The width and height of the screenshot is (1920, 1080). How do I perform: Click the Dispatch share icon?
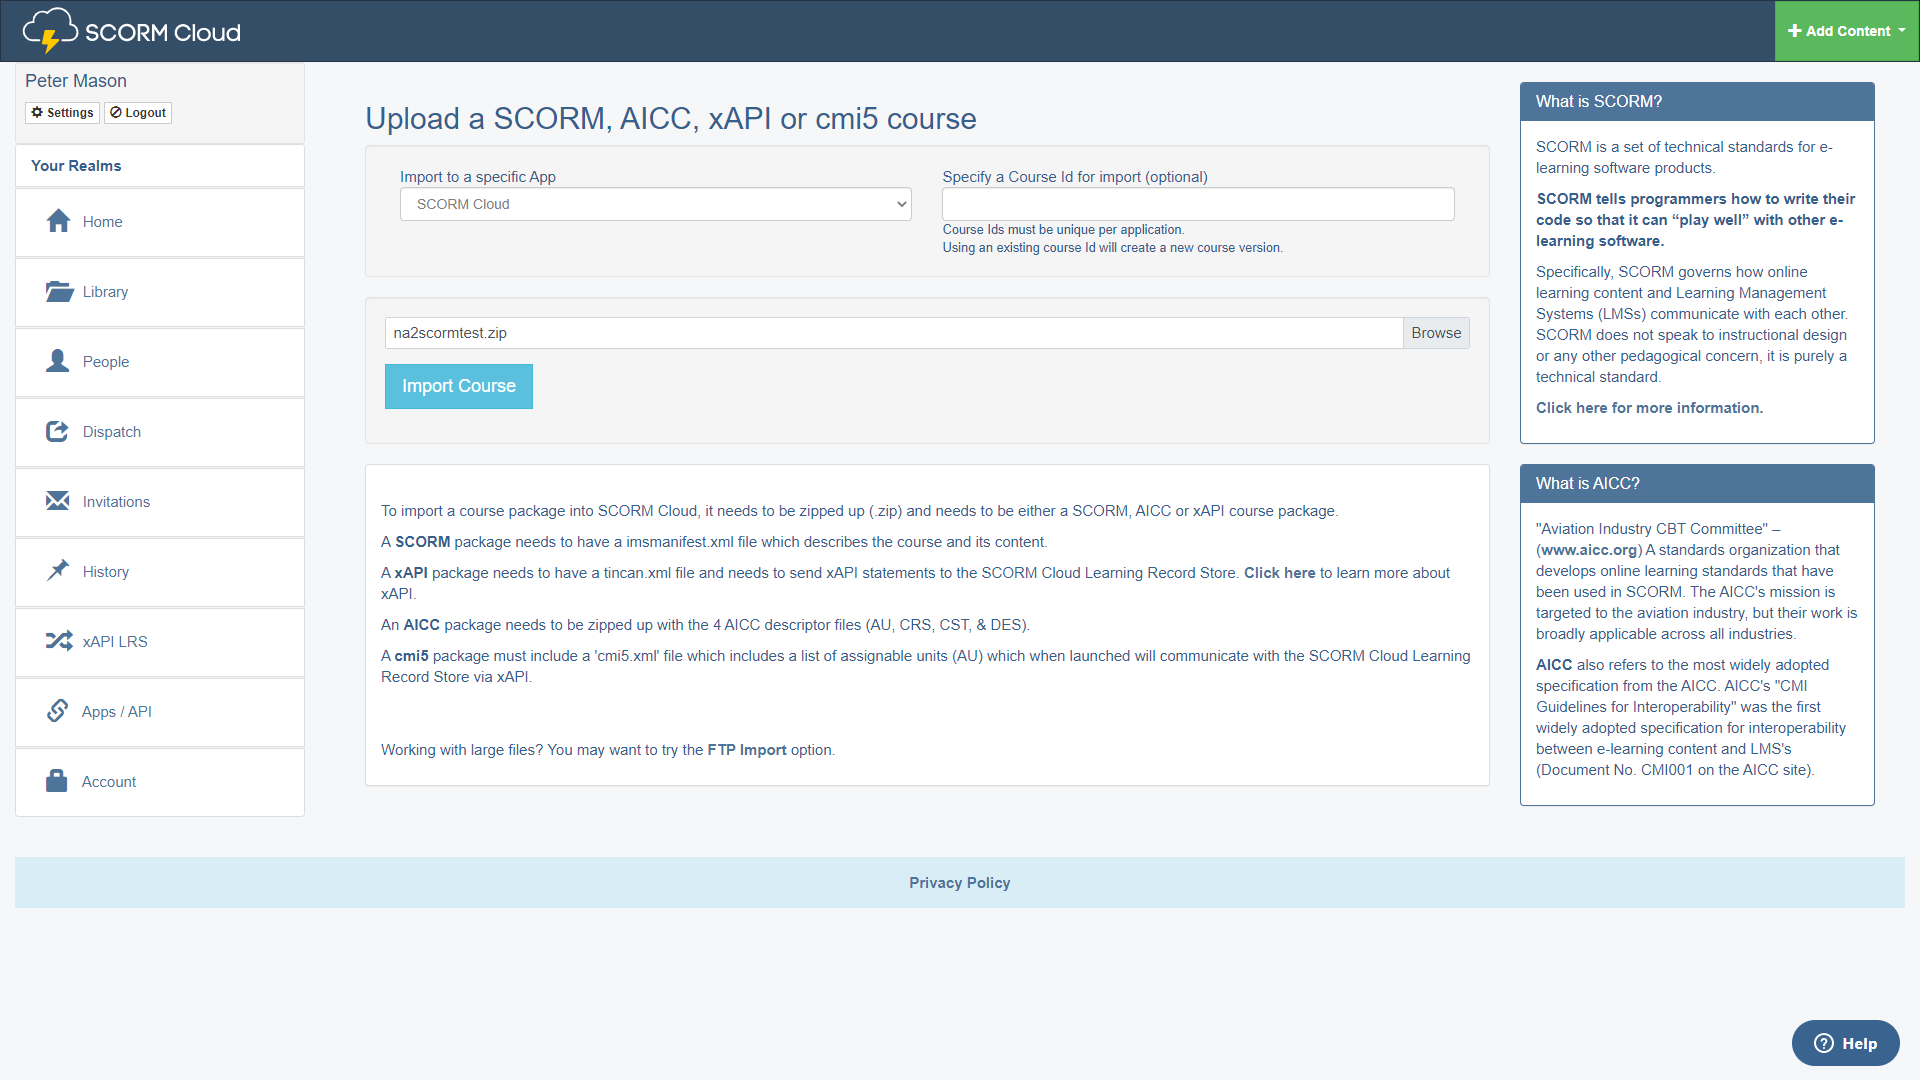(x=58, y=431)
